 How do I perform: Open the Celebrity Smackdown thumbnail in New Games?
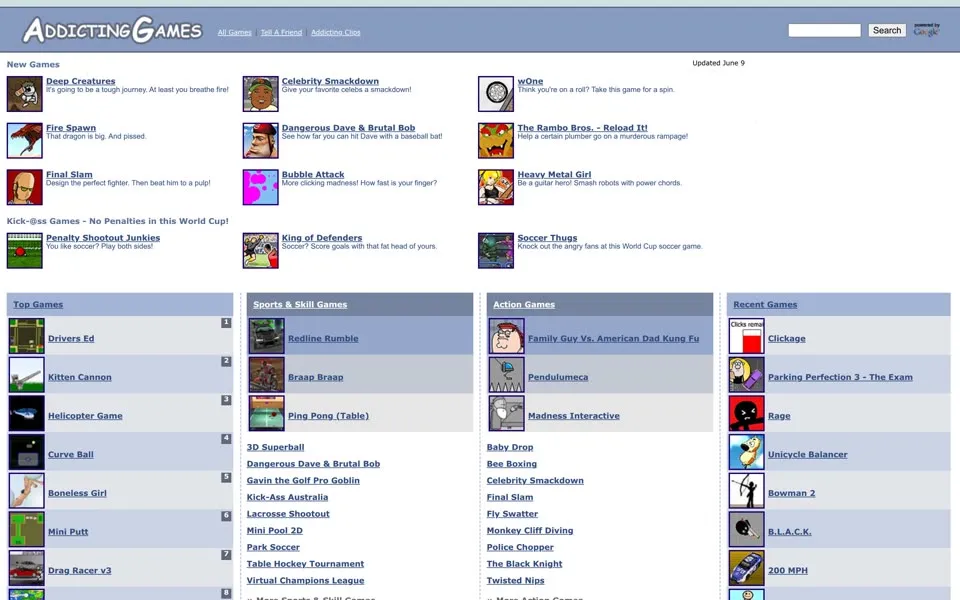click(x=260, y=94)
